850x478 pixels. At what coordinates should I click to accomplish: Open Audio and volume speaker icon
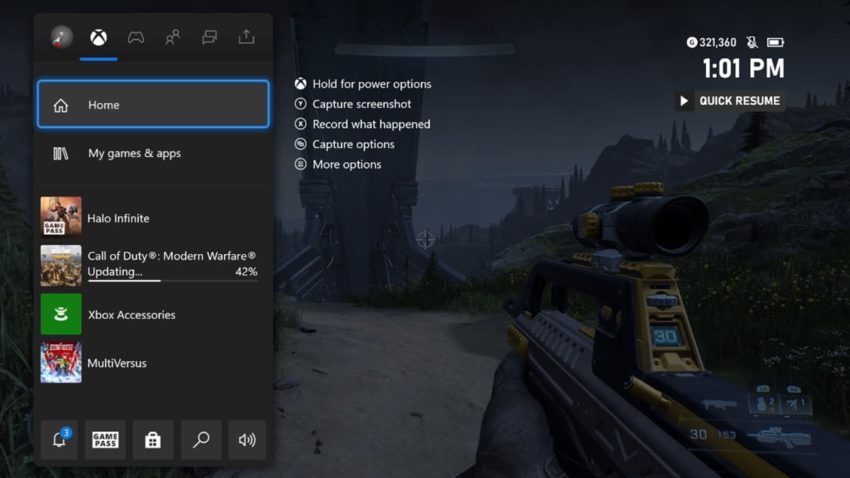247,440
